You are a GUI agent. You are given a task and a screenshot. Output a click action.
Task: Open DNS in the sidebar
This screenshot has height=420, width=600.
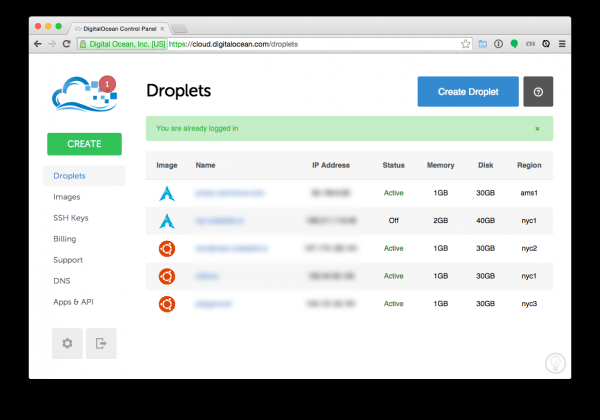coord(62,281)
